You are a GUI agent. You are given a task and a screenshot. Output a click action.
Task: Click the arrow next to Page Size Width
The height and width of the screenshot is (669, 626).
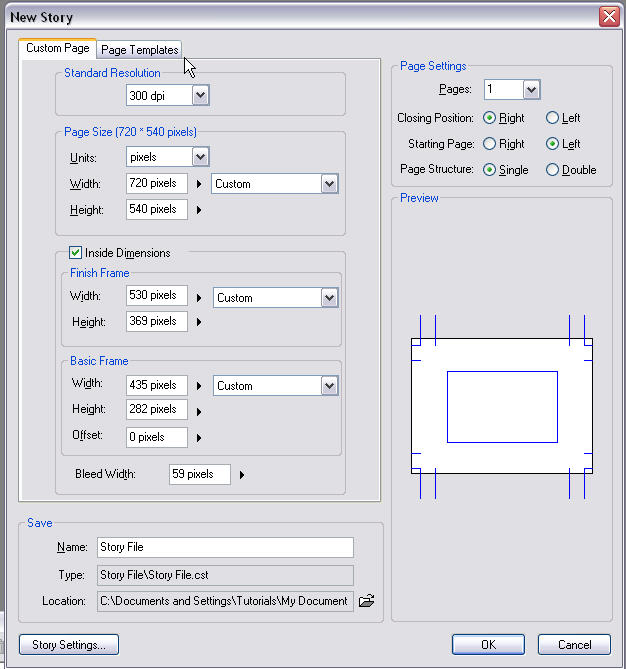pyautogui.click(x=200, y=184)
